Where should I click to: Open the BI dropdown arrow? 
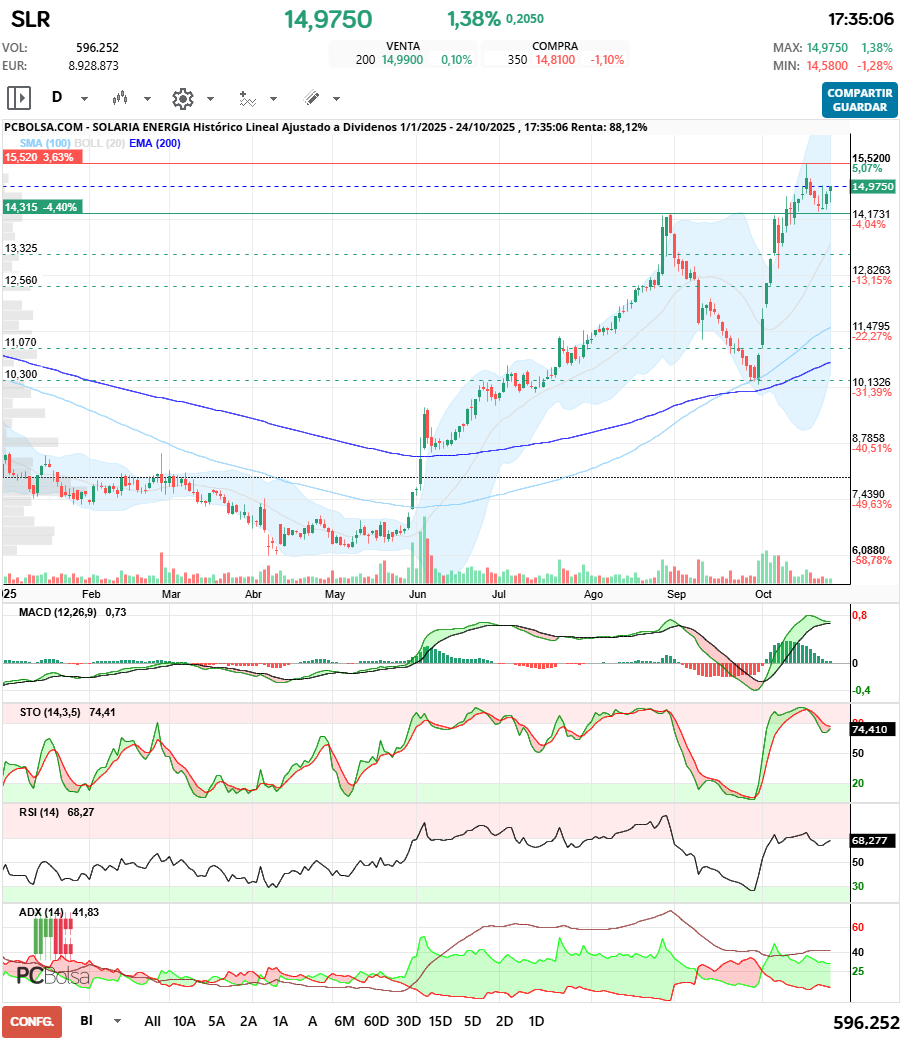(118, 1022)
